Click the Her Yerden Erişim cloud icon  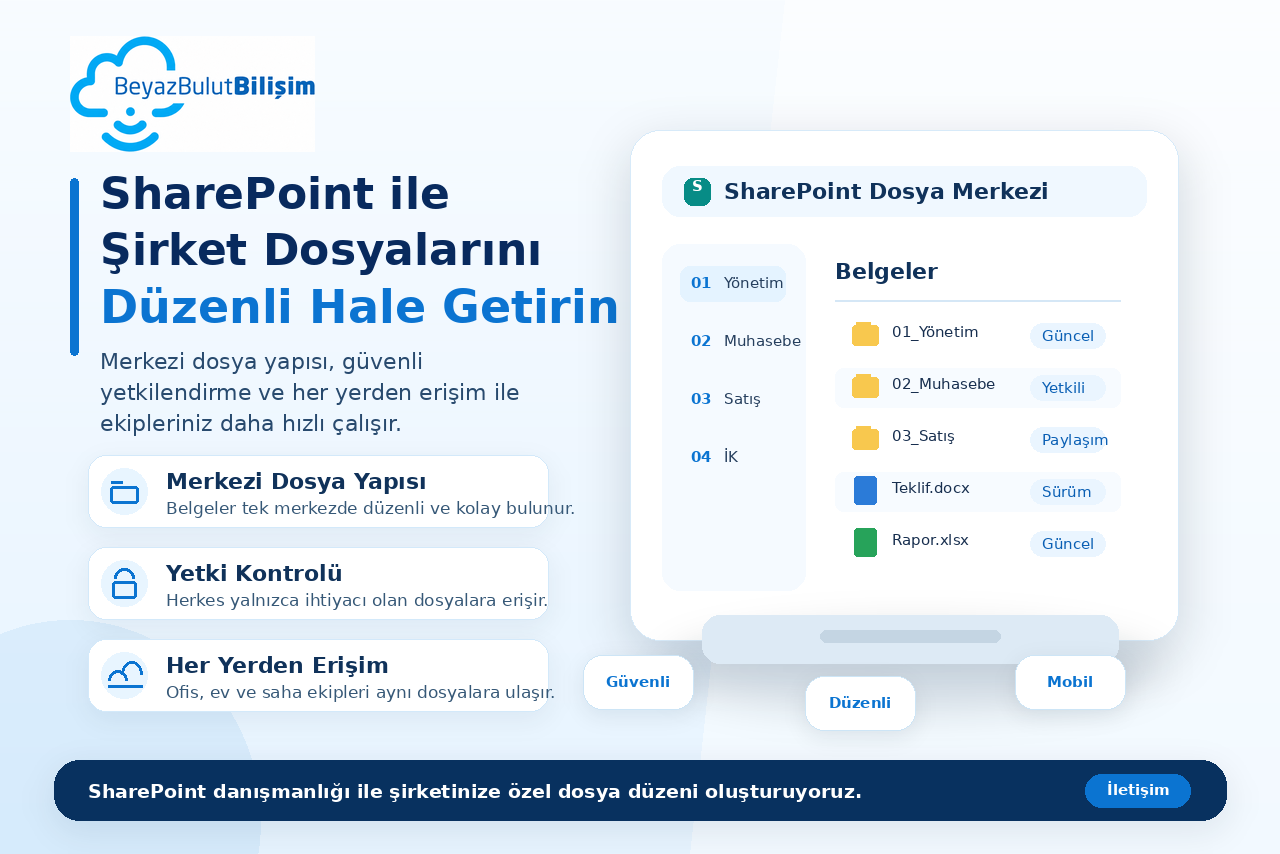[x=125, y=676]
